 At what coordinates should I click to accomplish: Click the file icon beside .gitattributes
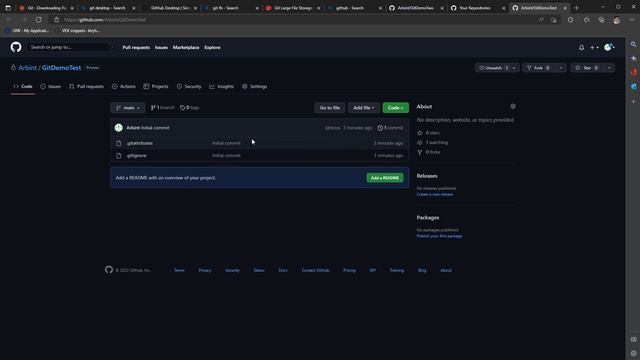click(119, 143)
